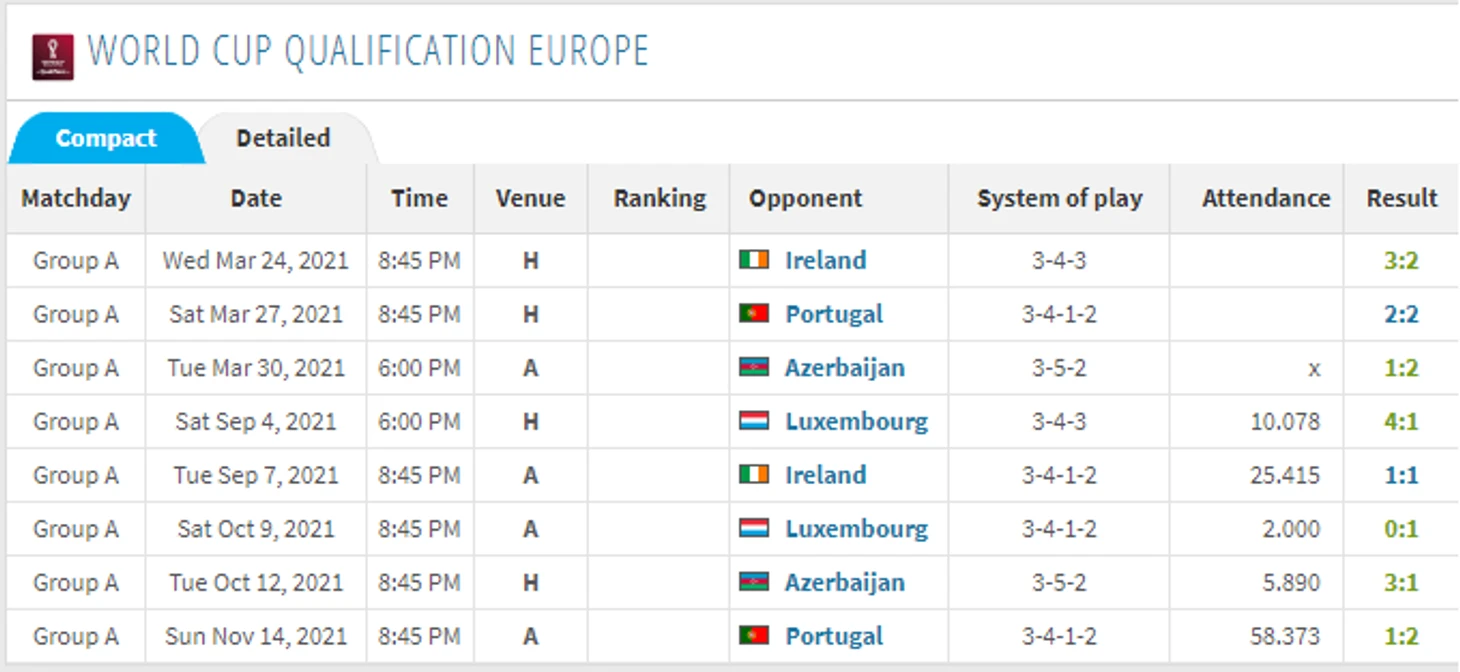Switch to the Detailed tab
This screenshot has height=672, width=1460.
283,138
